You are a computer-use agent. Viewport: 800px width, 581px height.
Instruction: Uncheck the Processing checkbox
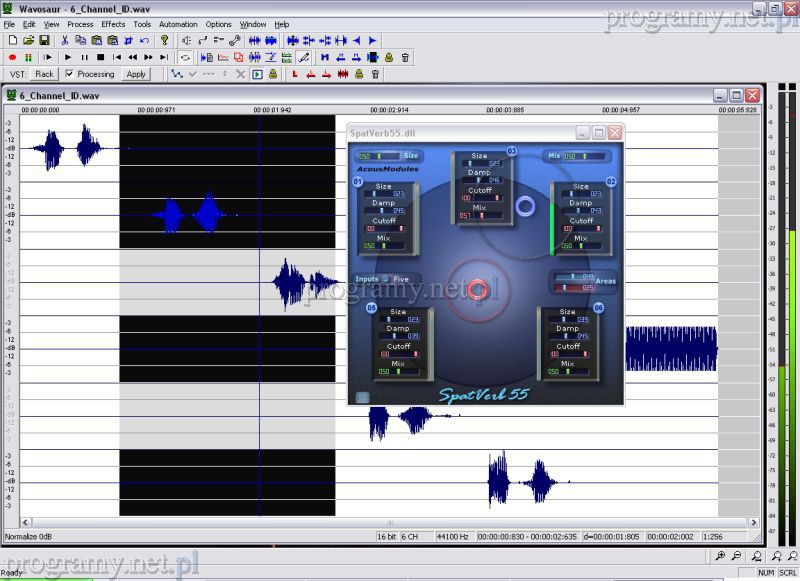pyautogui.click(x=69, y=74)
